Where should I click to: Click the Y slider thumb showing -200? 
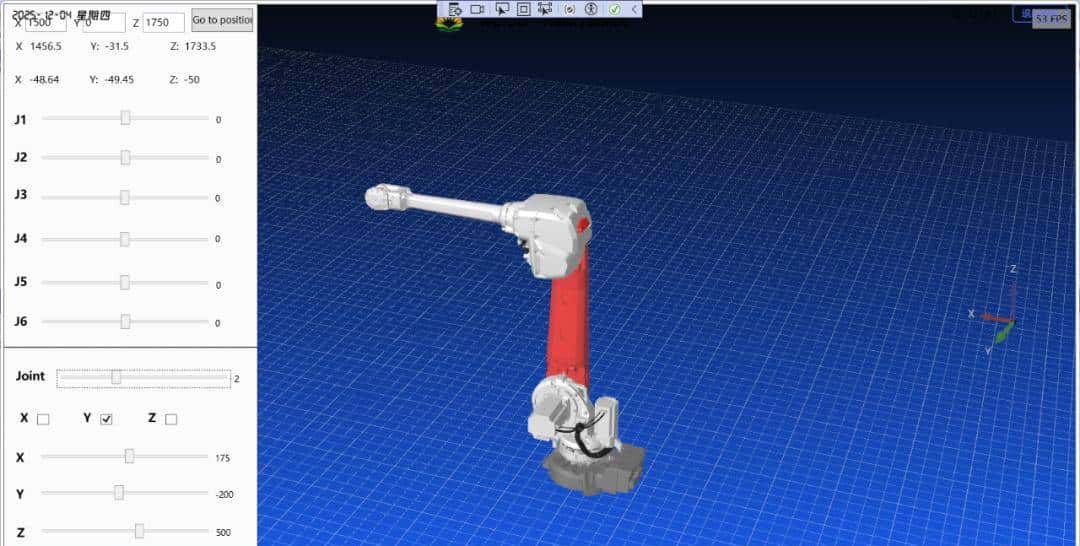119,492
